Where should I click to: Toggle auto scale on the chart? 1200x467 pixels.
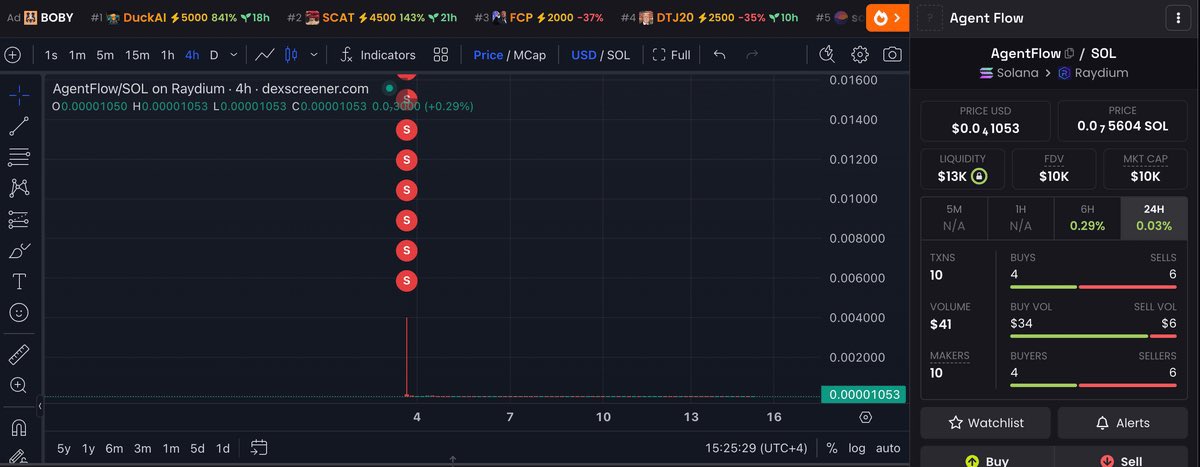click(x=888, y=448)
